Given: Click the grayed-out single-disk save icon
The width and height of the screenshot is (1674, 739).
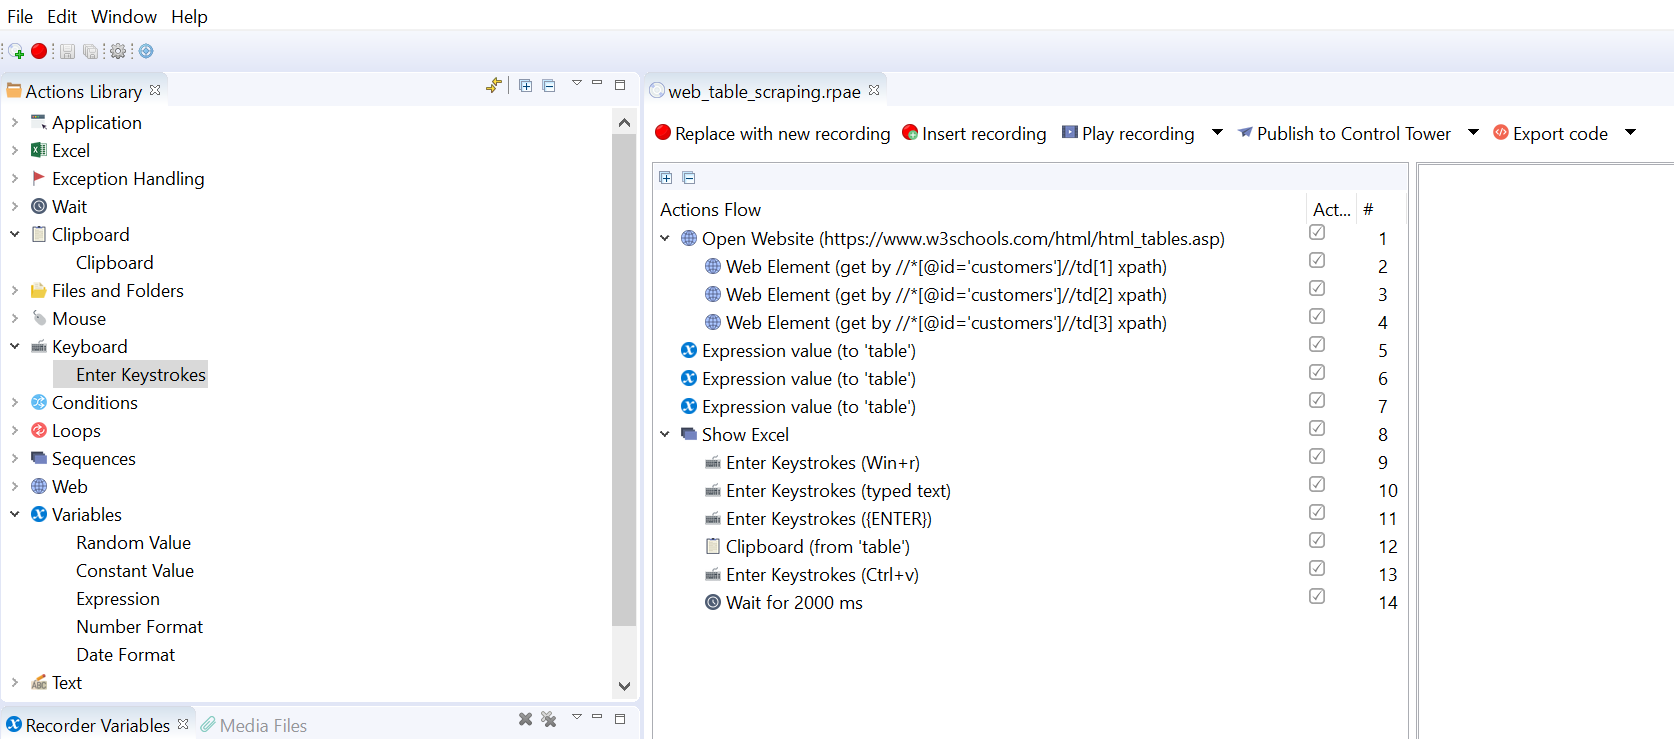Looking at the screenshot, I should tap(68, 51).
